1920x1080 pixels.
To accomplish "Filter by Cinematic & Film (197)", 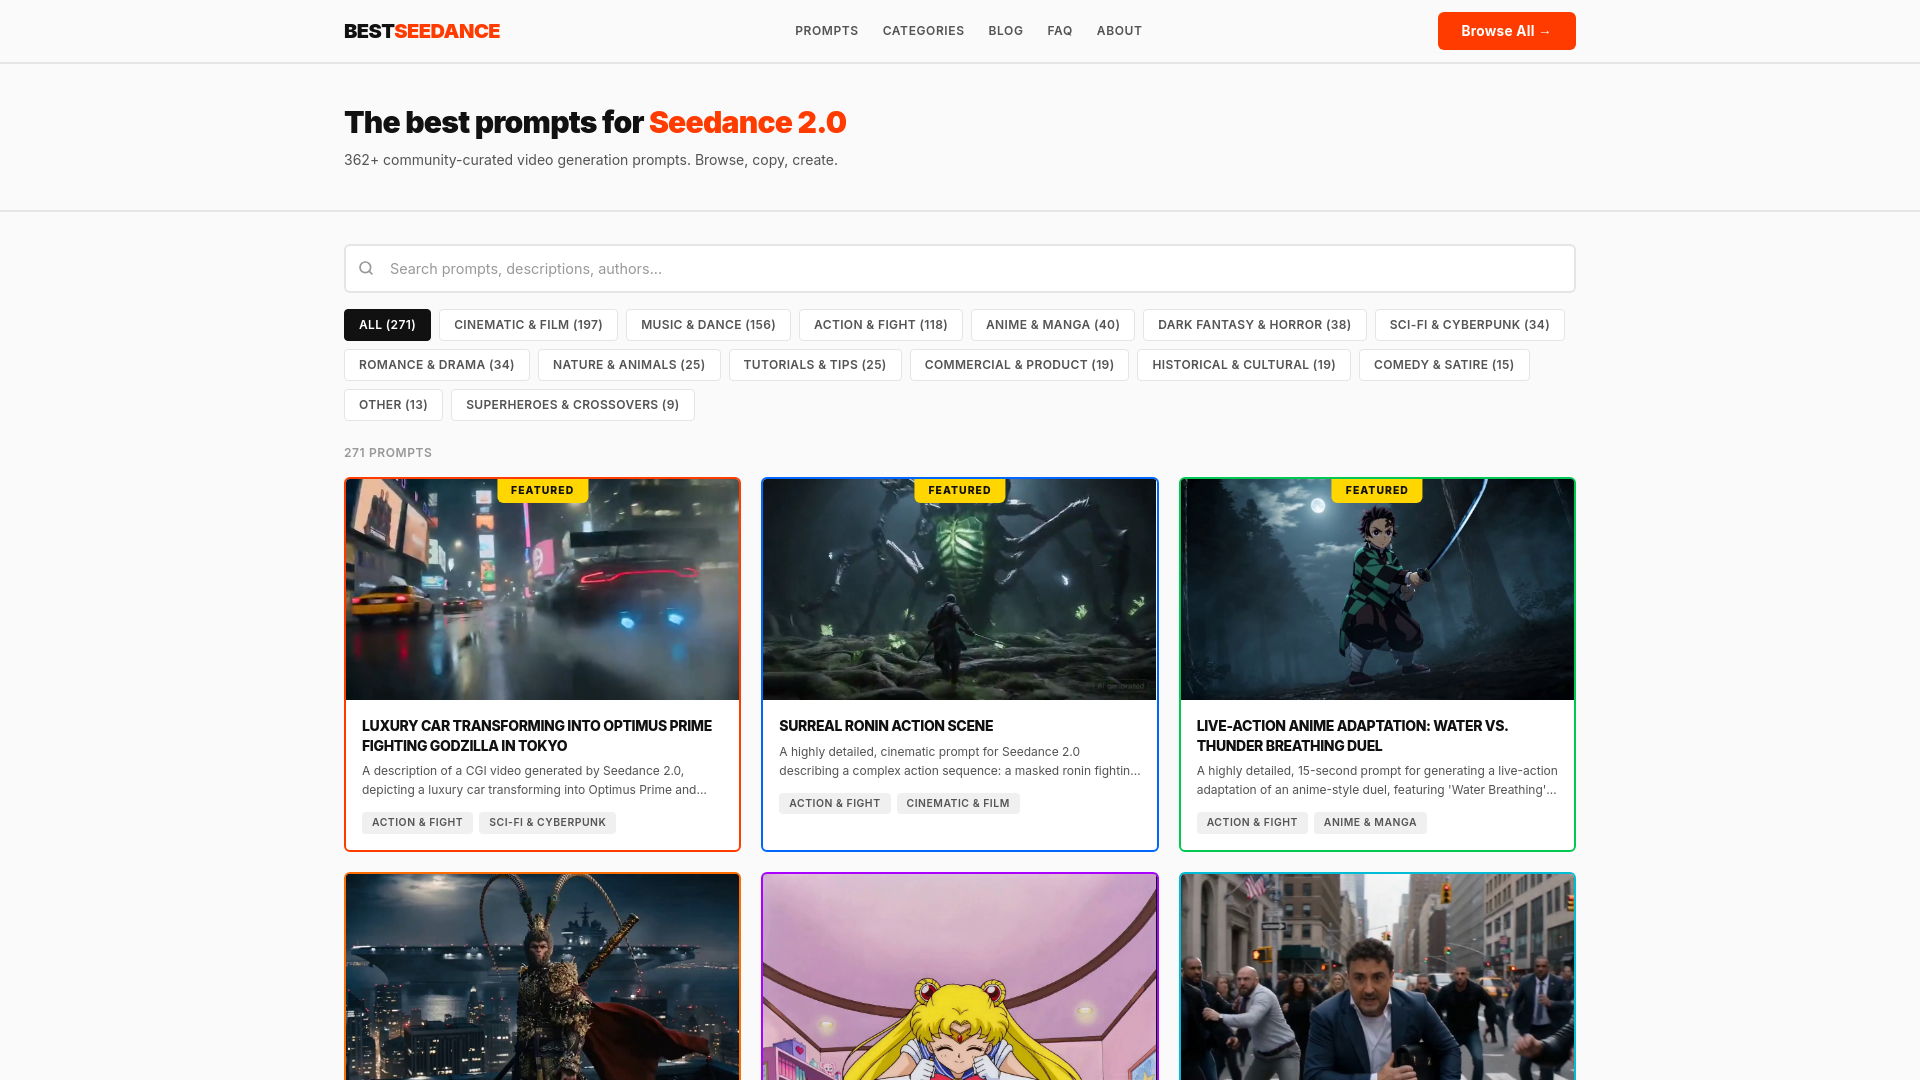I will (x=528, y=325).
